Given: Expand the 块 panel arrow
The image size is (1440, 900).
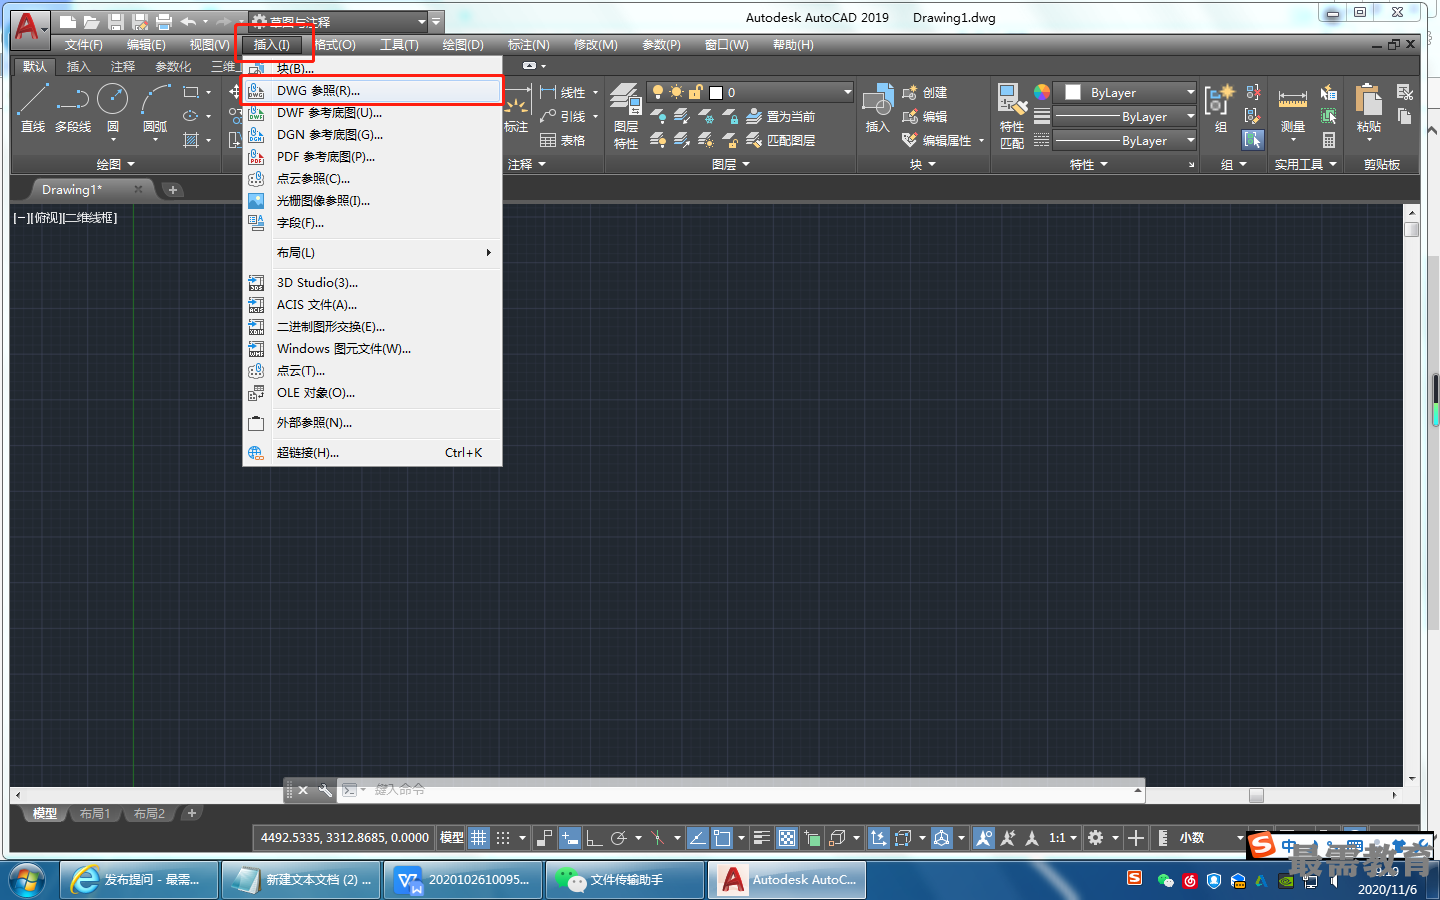Looking at the screenshot, I should point(932,165).
